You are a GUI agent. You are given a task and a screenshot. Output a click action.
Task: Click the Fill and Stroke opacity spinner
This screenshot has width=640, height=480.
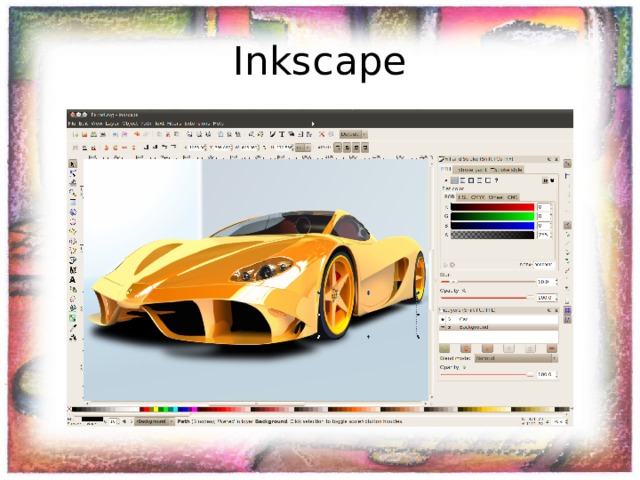click(x=547, y=298)
